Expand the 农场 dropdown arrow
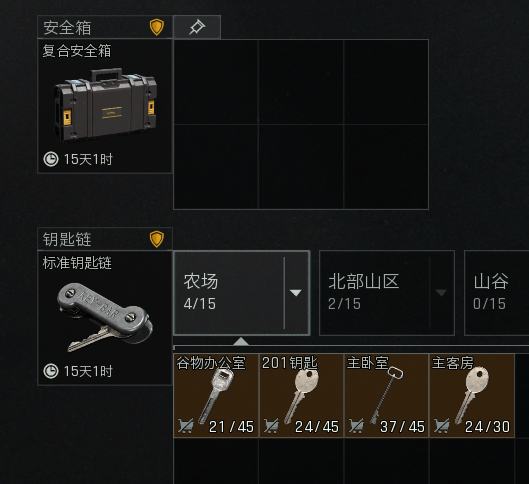 click(x=296, y=293)
